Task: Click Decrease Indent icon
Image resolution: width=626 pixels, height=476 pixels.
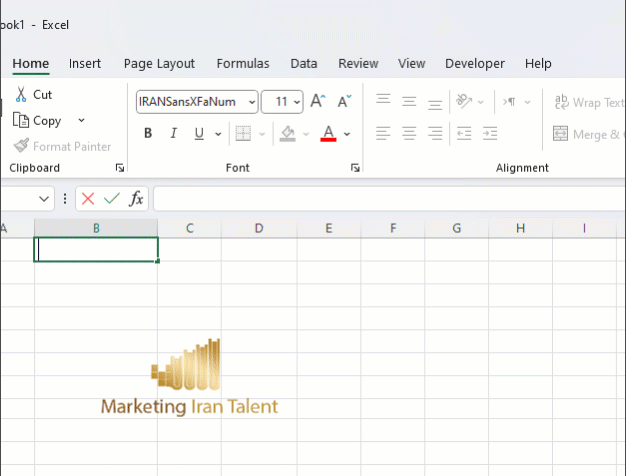Action: [x=464, y=133]
